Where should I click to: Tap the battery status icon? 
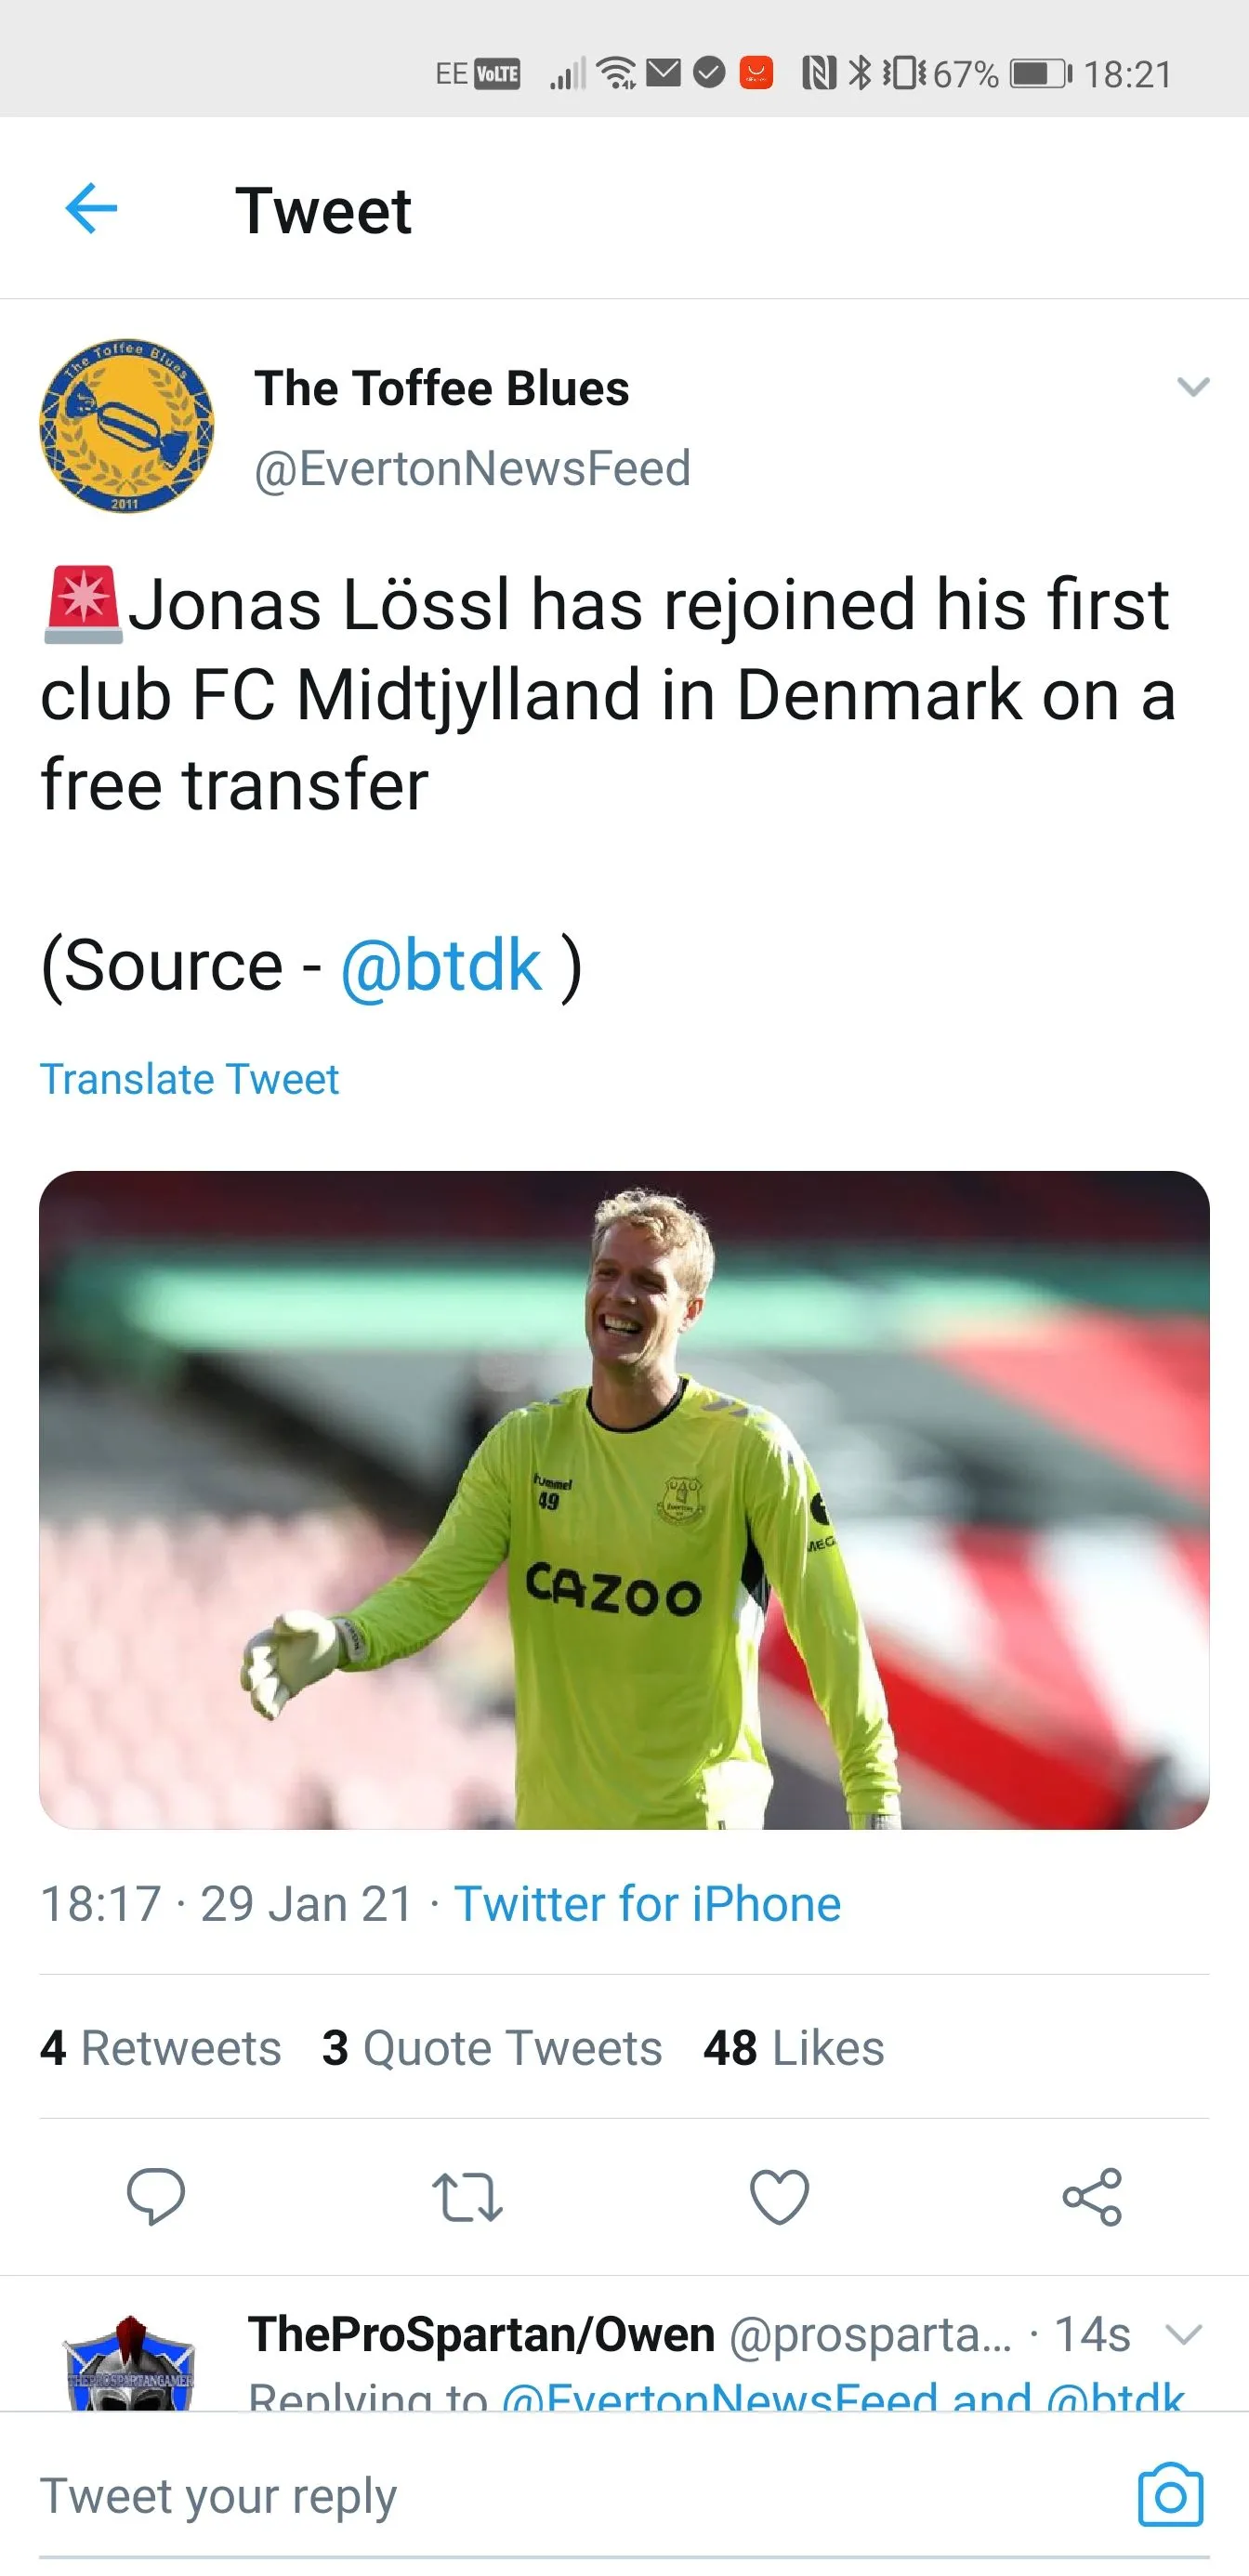tap(1040, 74)
